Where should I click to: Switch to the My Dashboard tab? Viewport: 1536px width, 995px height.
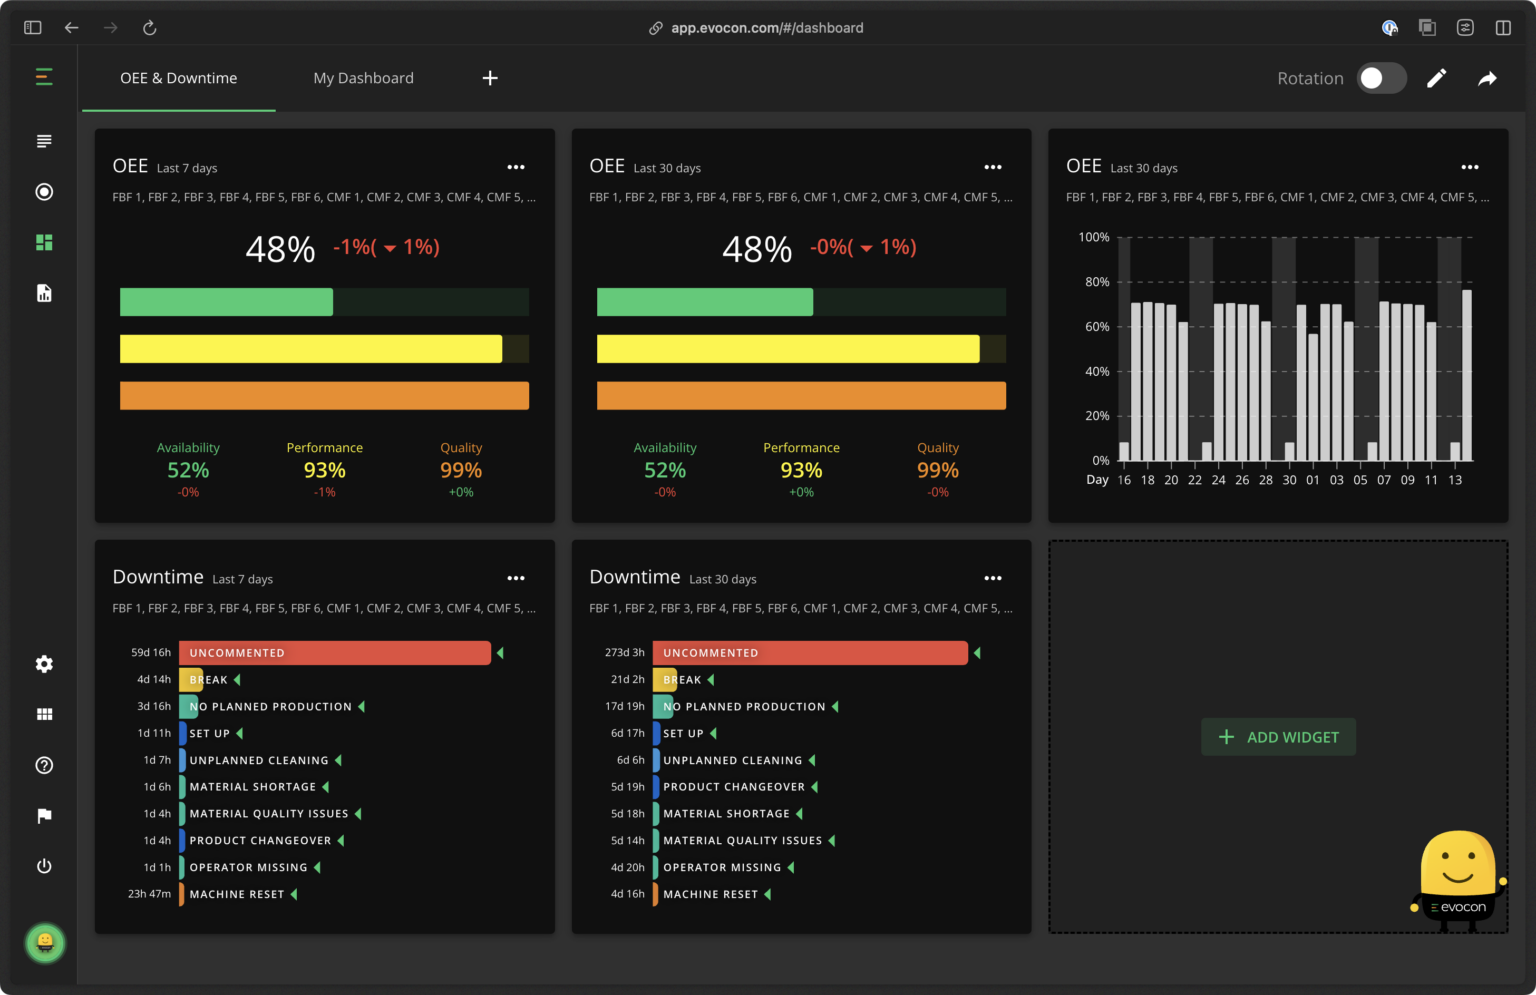pyautogui.click(x=363, y=78)
